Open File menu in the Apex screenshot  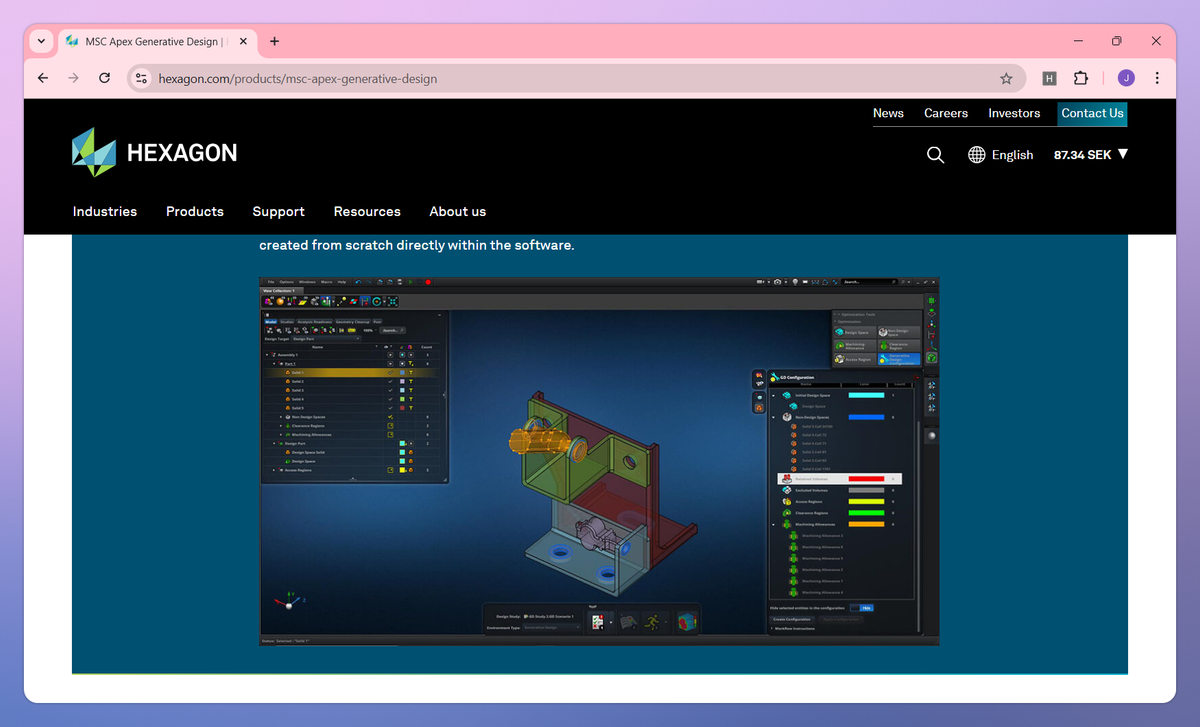pyautogui.click(x=271, y=282)
